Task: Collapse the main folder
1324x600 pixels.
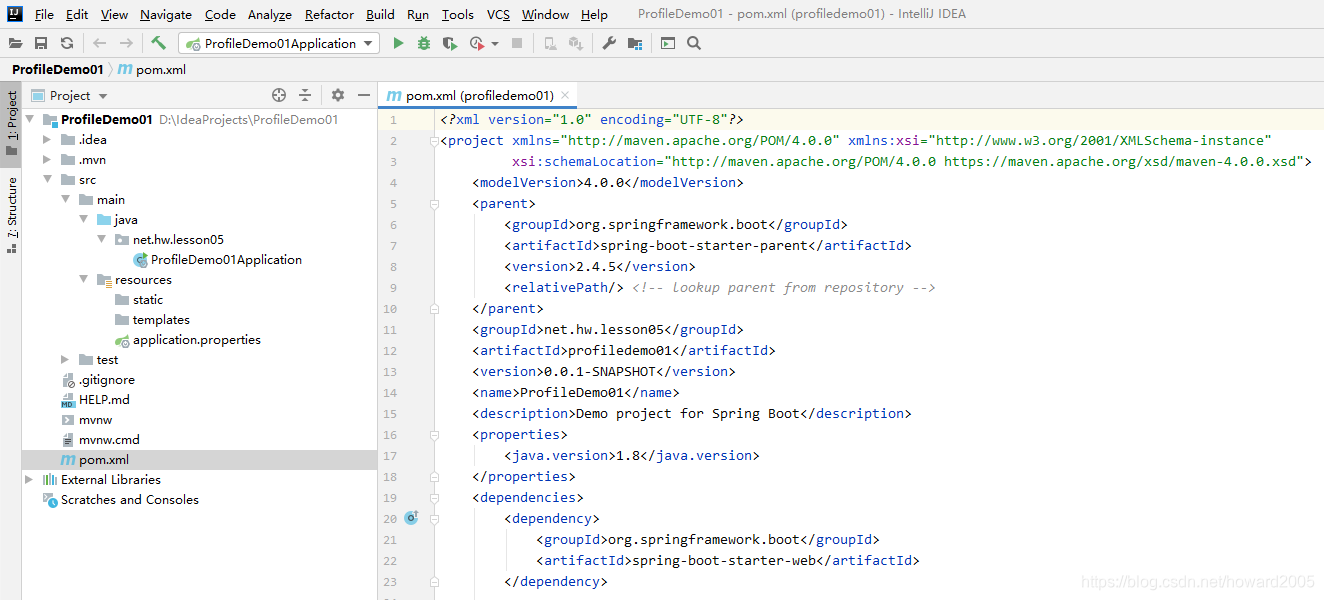Action: pyautogui.click(x=66, y=199)
